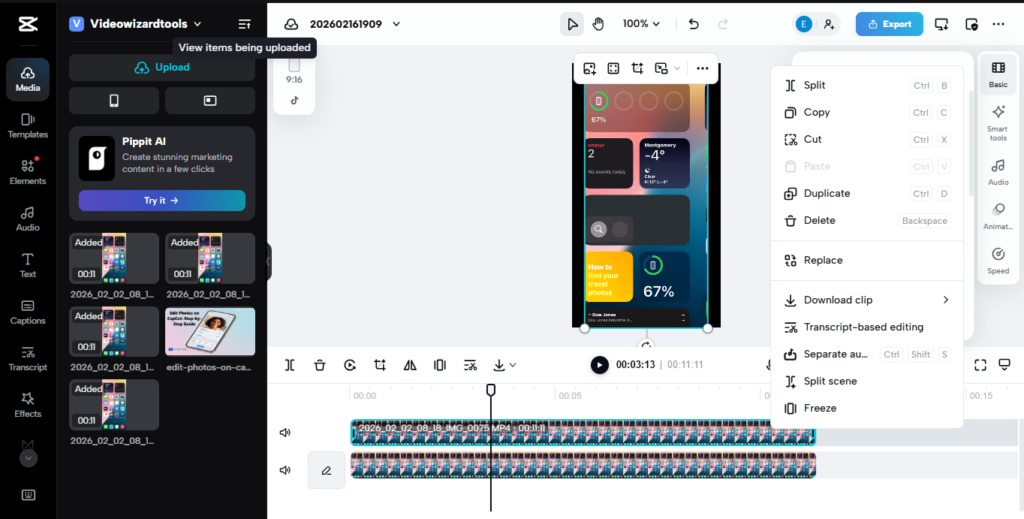Viewport: 1024px width, 519px height.
Task: Open the Basic tab in right panel
Action: (998, 74)
